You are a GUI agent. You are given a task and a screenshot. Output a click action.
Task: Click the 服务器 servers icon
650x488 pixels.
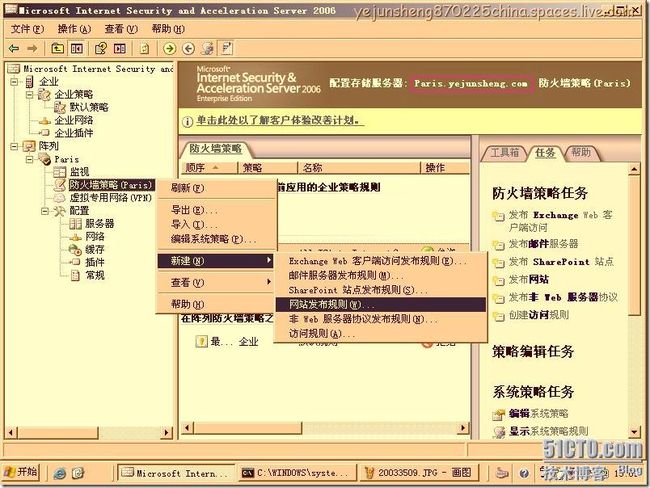(75, 224)
